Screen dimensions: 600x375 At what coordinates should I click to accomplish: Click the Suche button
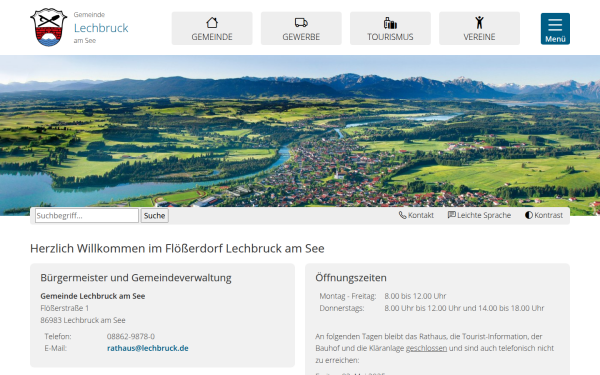(155, 215)
